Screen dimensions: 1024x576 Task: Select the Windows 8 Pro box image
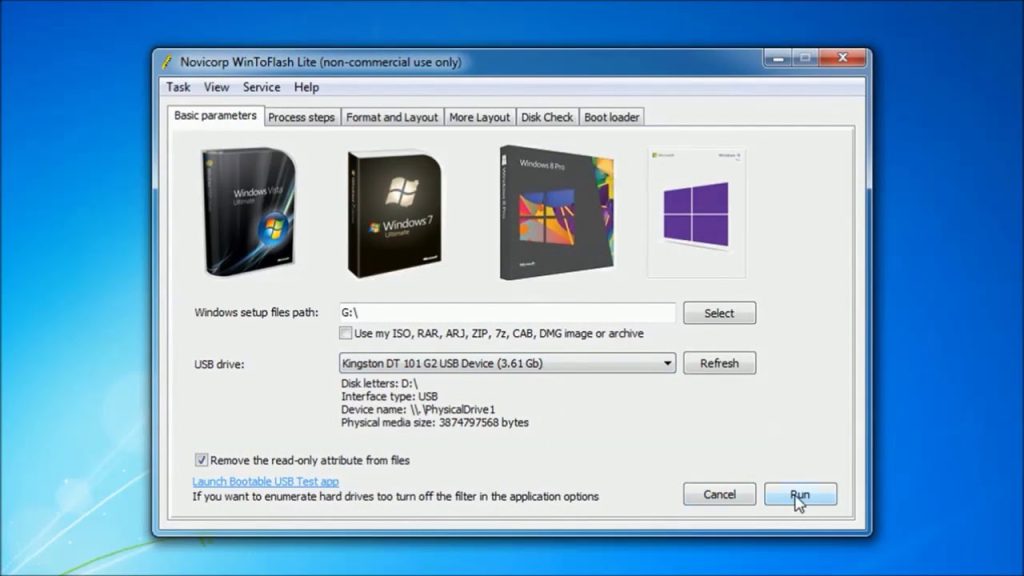tap(555, 211)
